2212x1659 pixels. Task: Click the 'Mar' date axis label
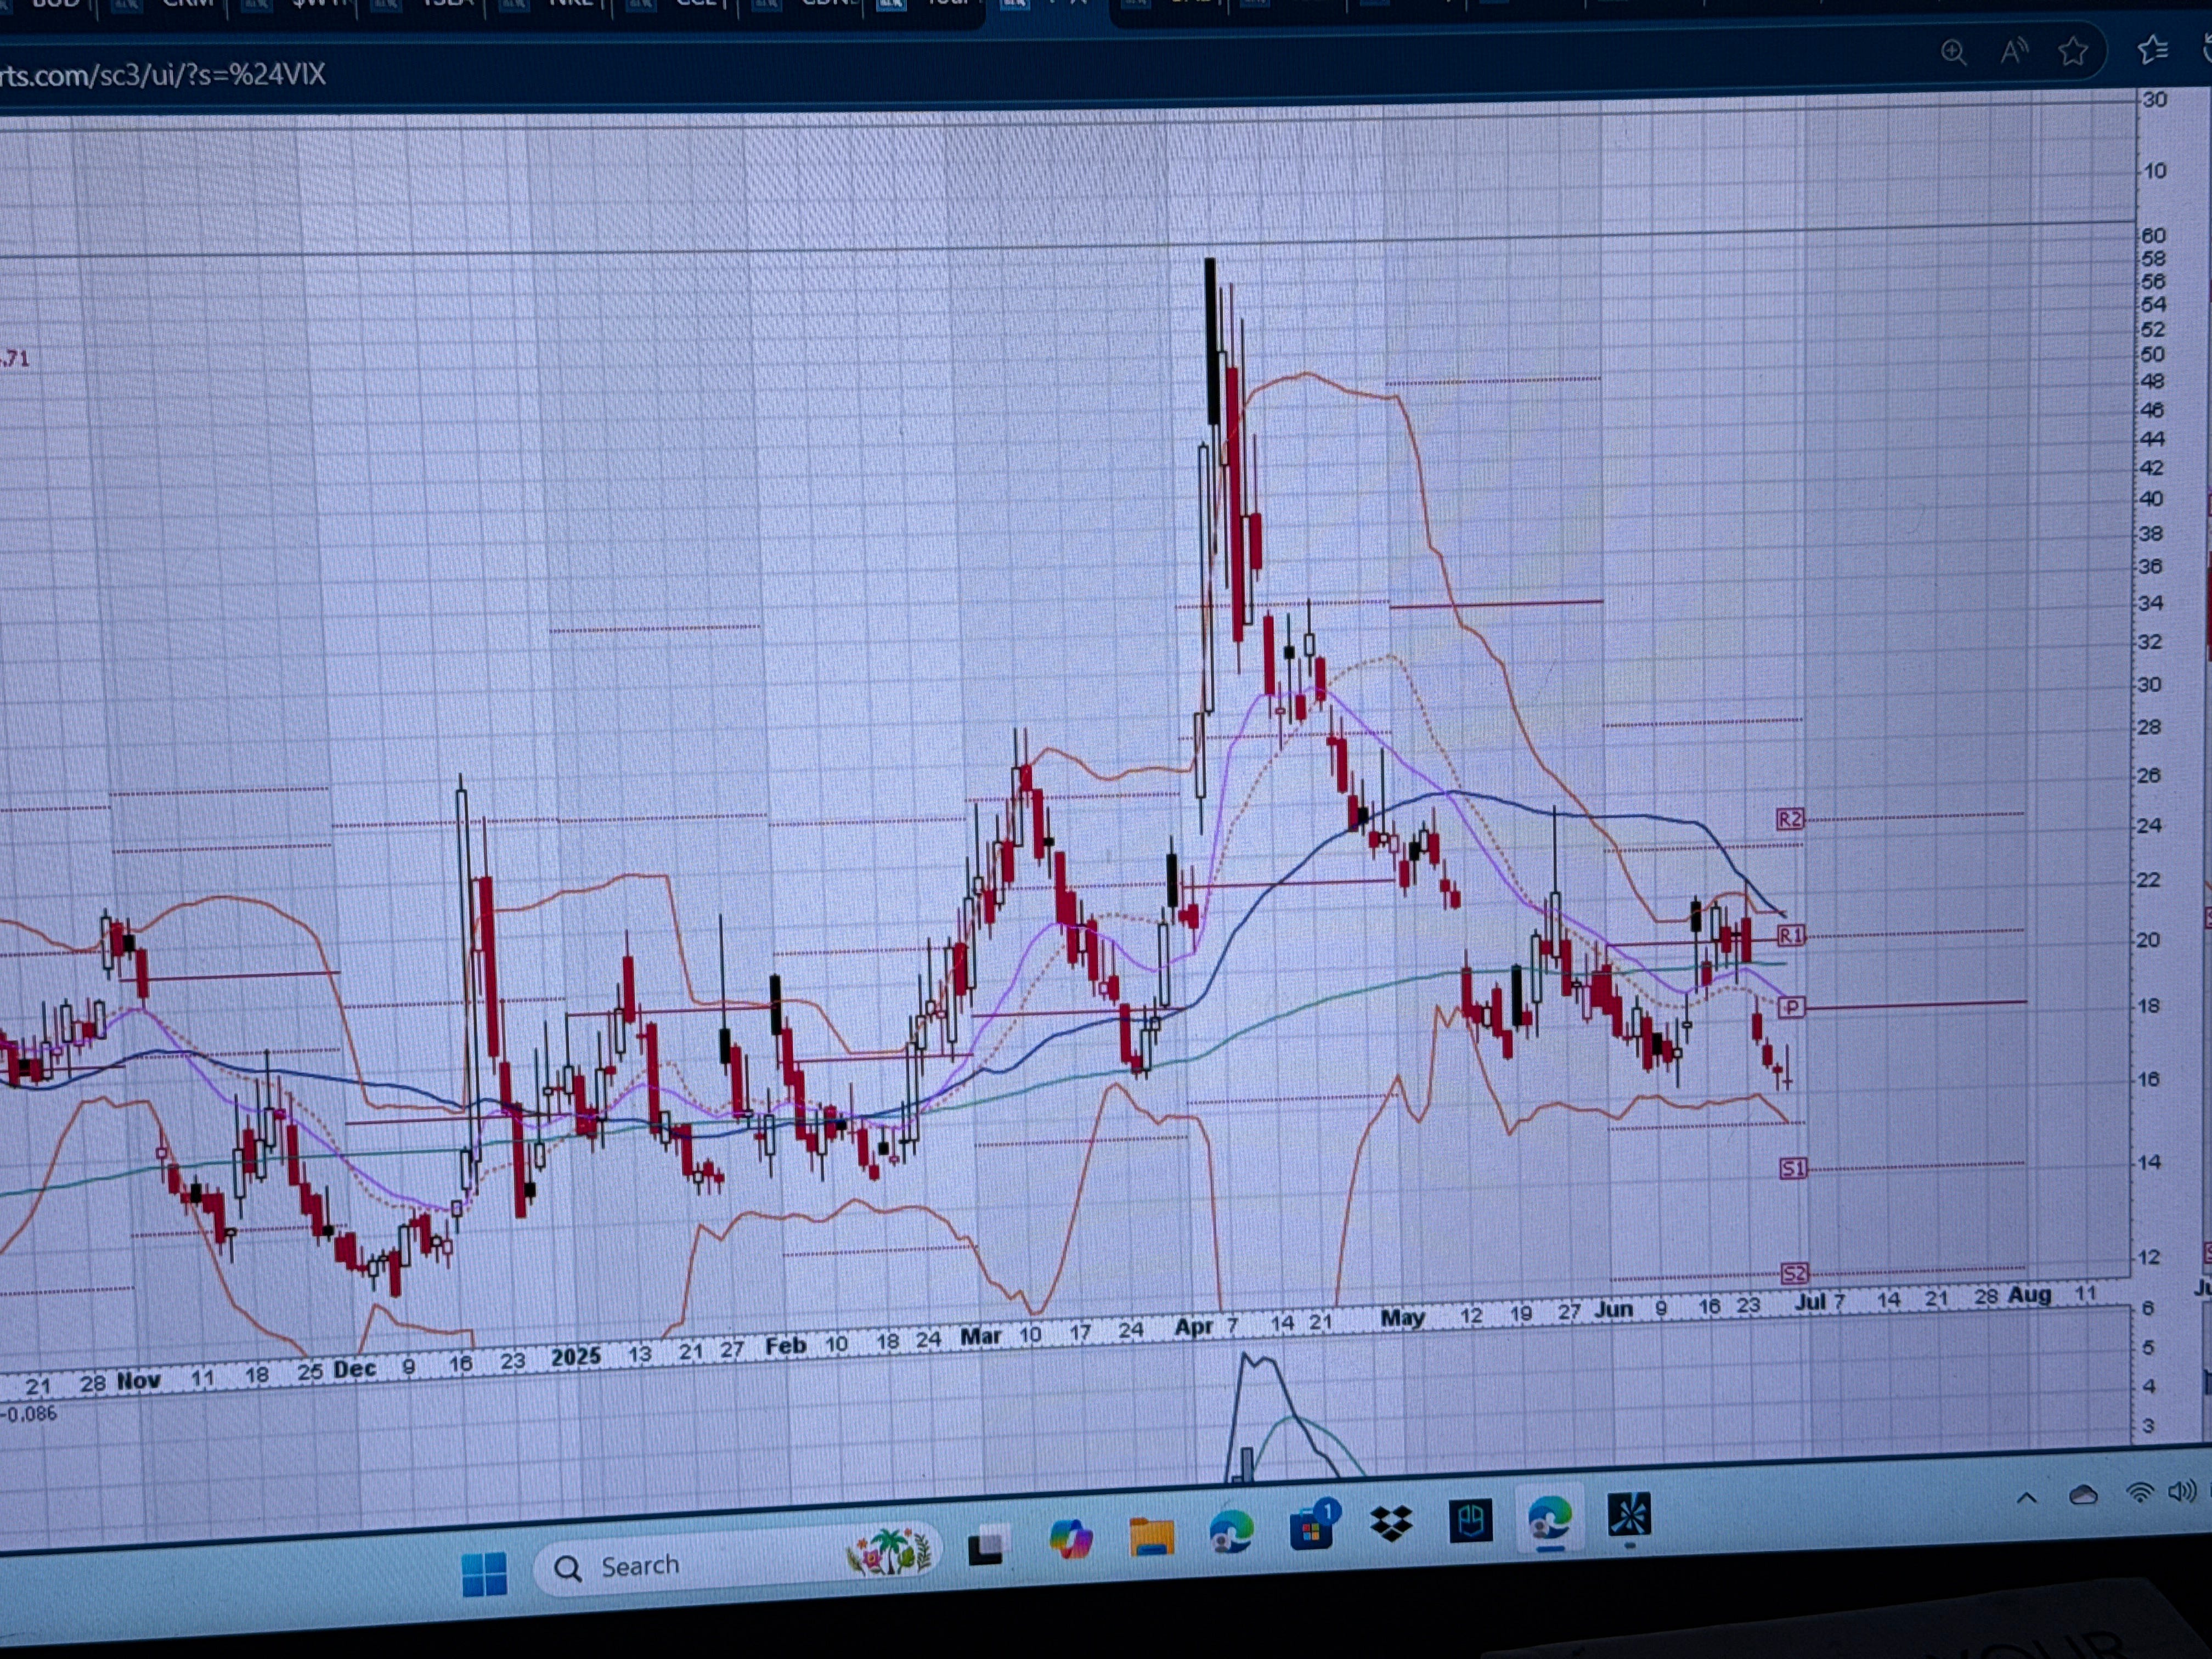[x=981, y=1337]
